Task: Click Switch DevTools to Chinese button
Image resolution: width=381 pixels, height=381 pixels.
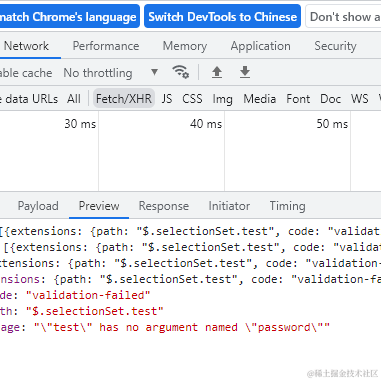Action: tap(222, 16)
